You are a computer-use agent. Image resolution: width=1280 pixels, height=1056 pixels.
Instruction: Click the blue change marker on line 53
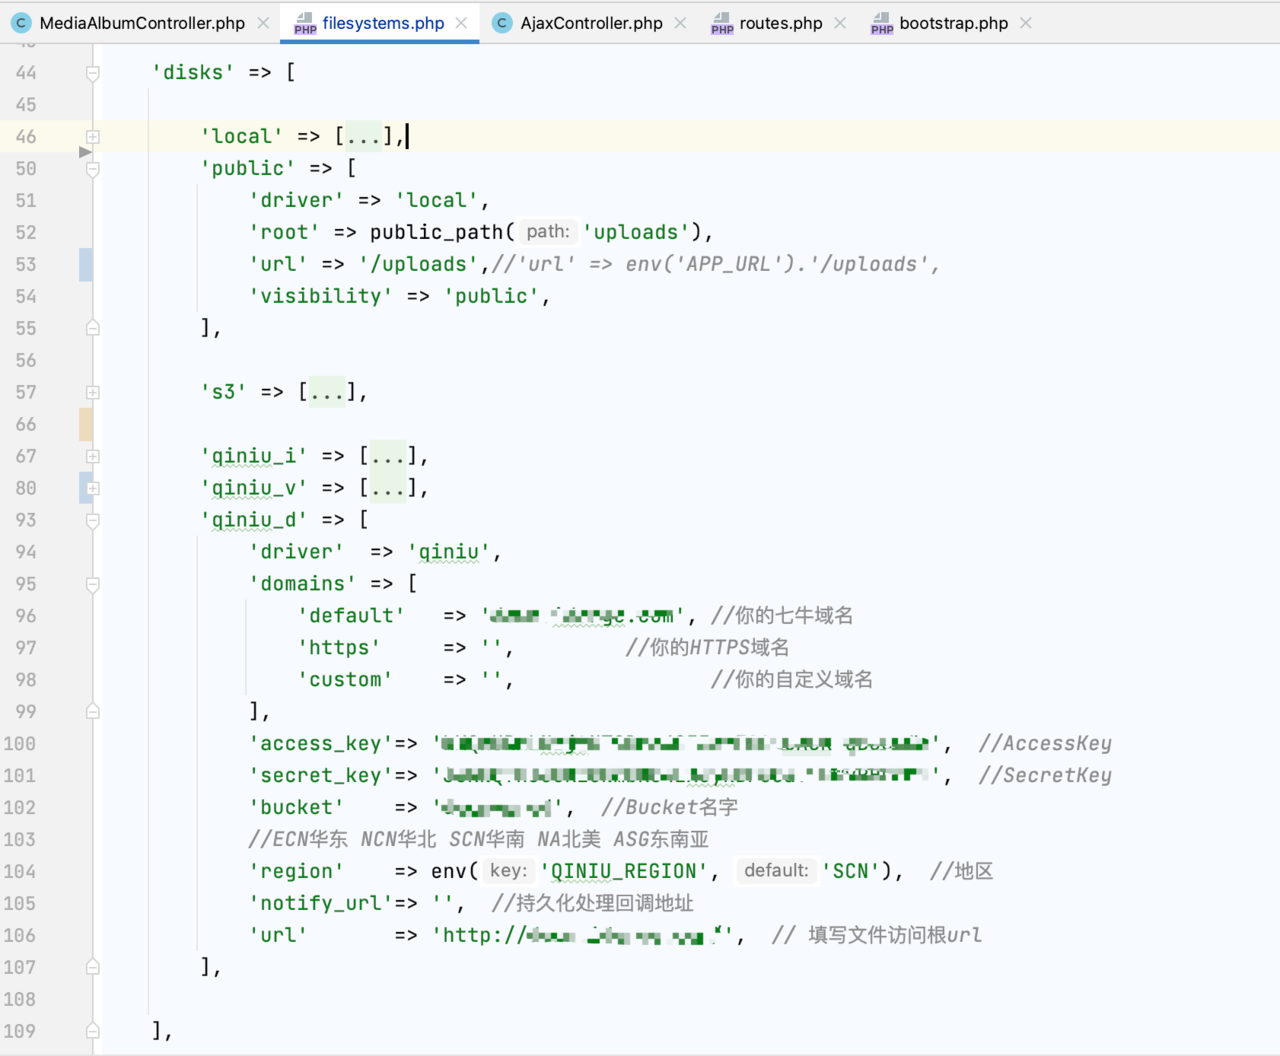click(86, 265)
